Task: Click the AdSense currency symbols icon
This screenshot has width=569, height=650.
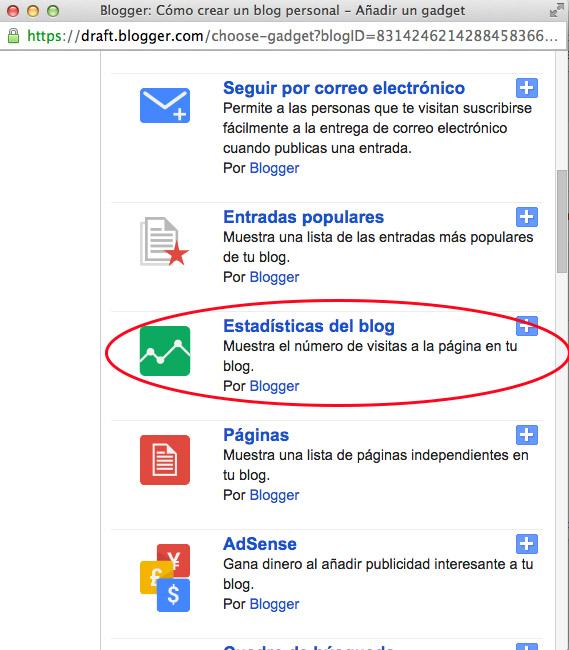Action: coord(165,577)
